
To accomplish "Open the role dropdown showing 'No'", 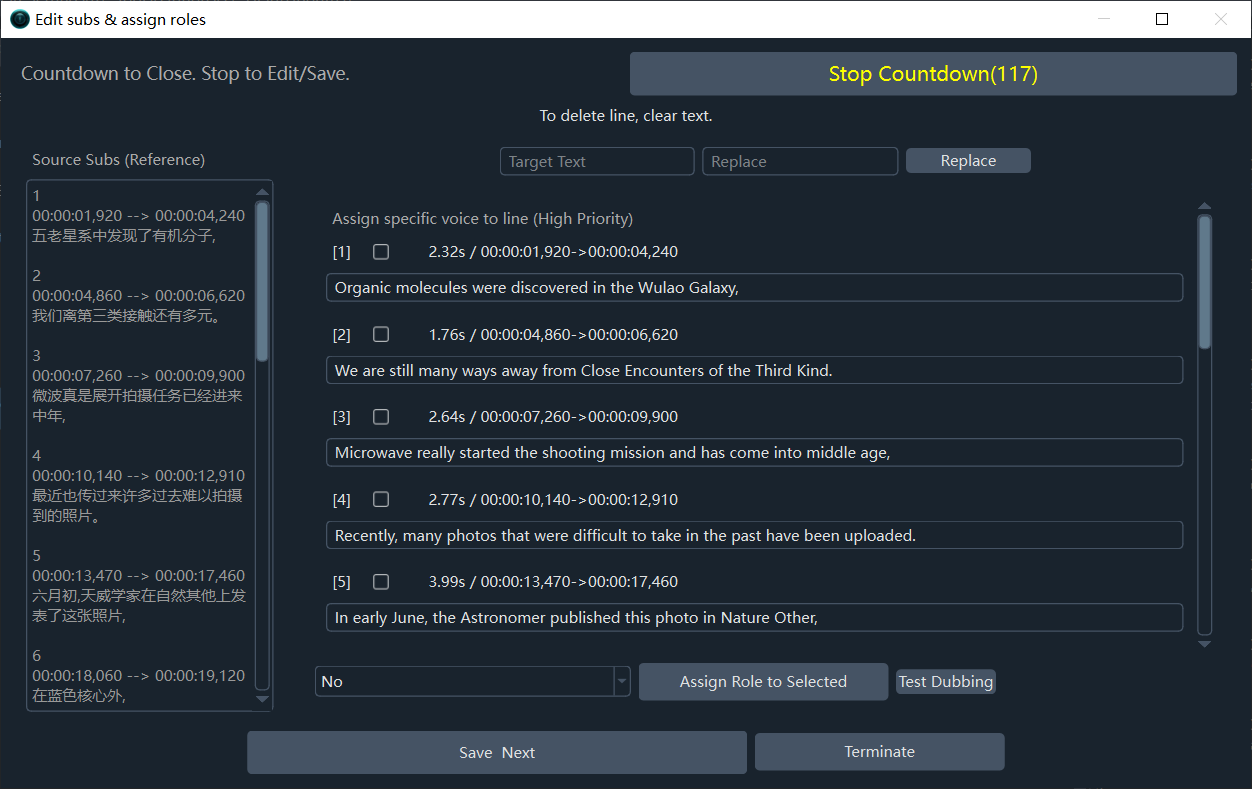I will pos(472,682).
